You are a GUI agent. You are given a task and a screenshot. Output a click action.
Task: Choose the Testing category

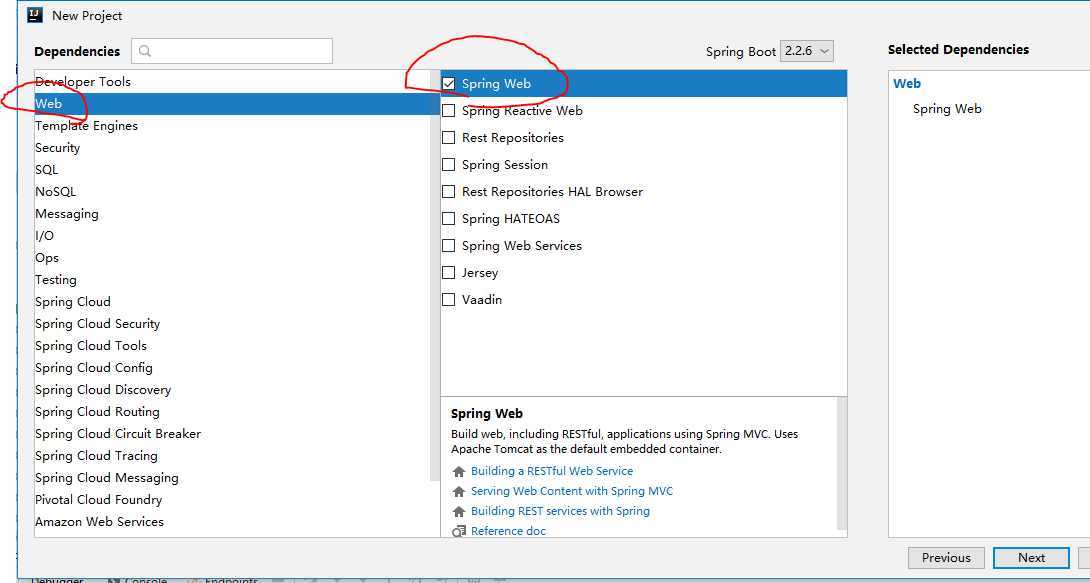(233, 280)
